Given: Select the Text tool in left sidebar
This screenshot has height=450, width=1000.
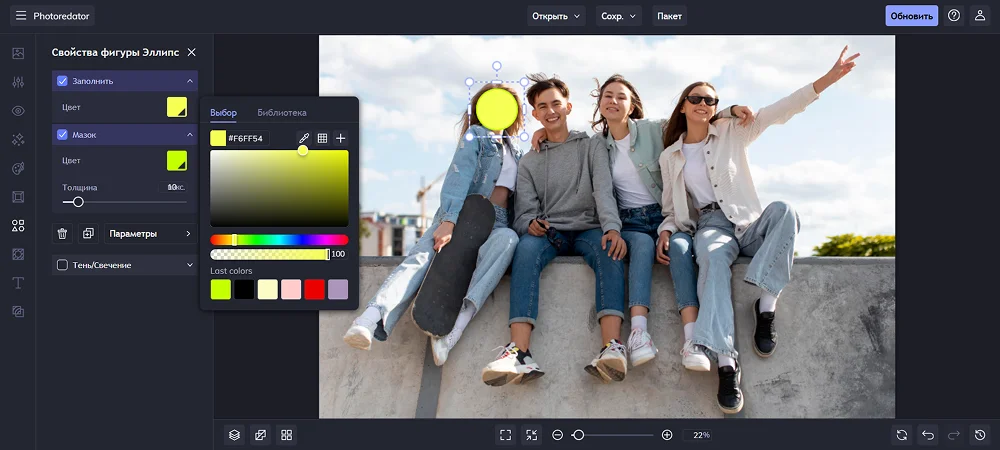Looking at the screenshot, I should (18, 283).
